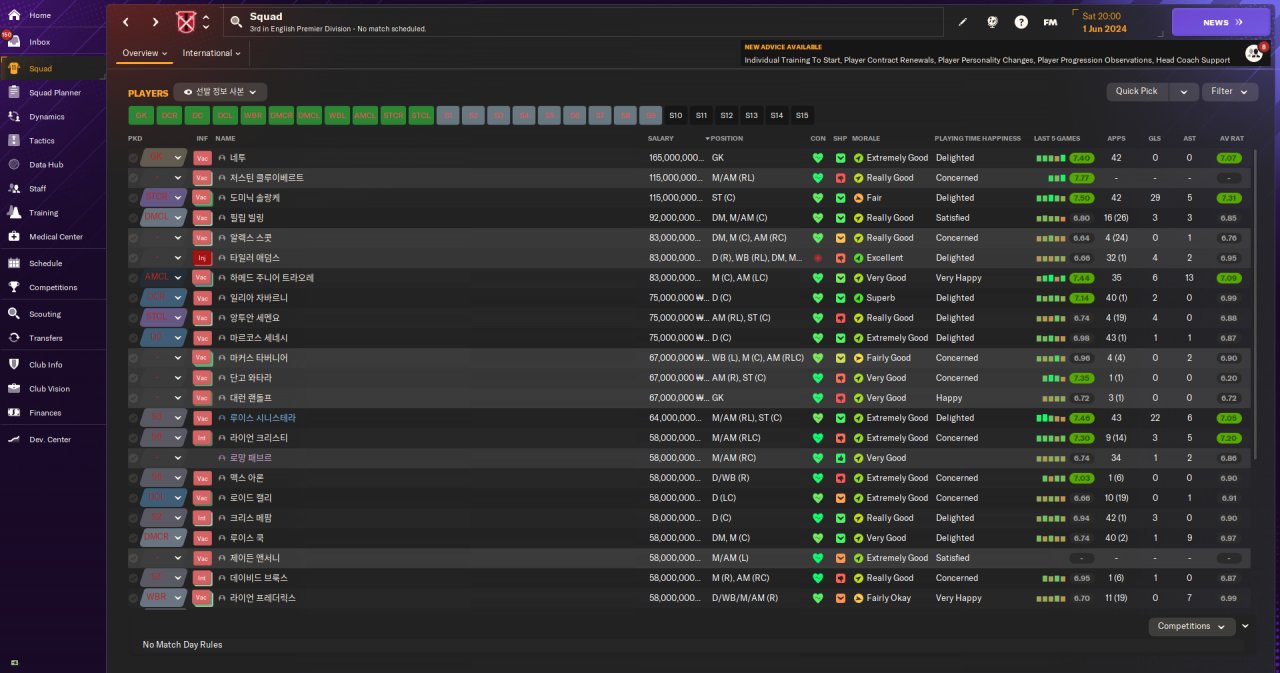Expand the Filter dropdown
This screenshot has width=1280, height=673.
1229,91
